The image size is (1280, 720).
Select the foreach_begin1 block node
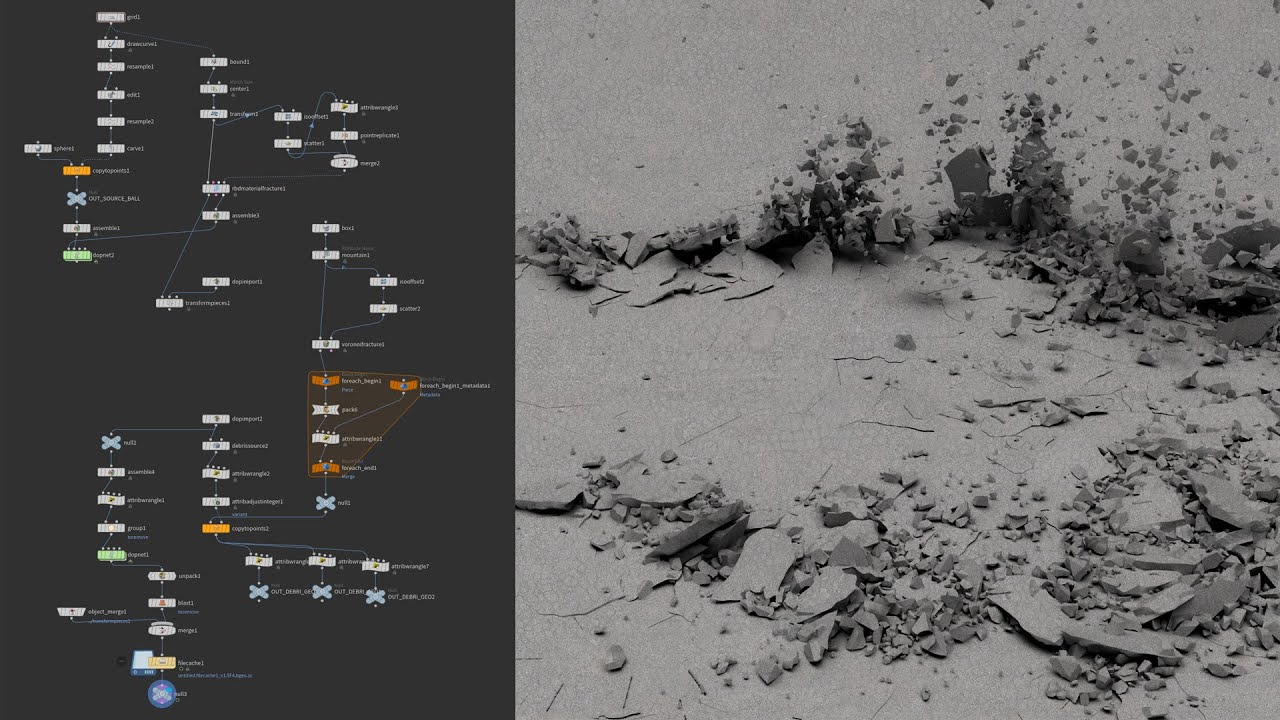pyautogui.click(x=325, y=381)
